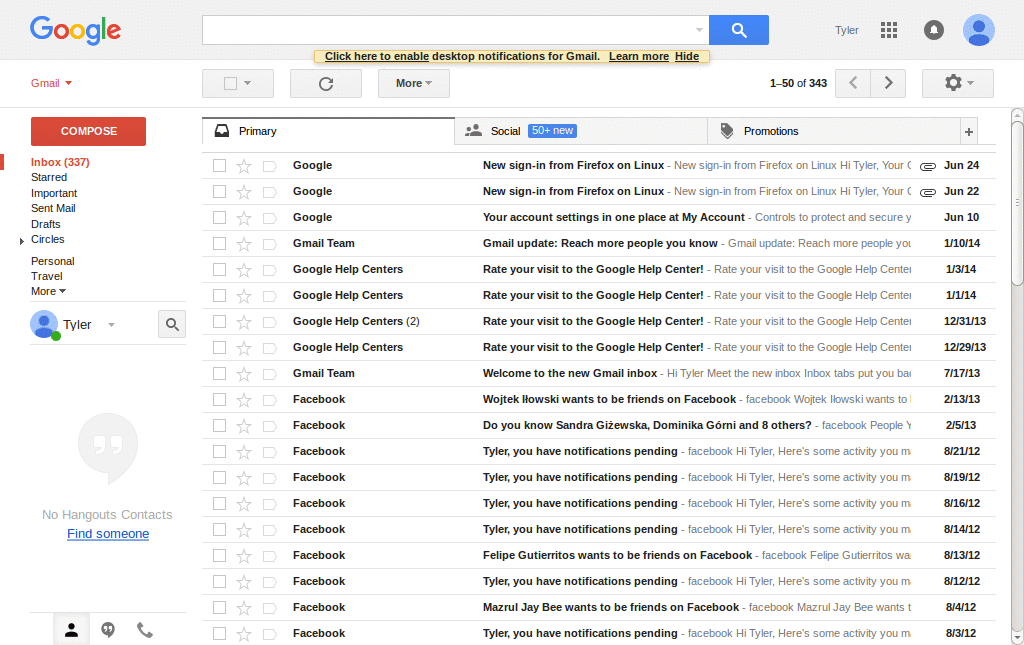The width and height of the screenshot is (1024, 645).
Task: Star the Gmail Team welcome email
Action: pos(243,373)
